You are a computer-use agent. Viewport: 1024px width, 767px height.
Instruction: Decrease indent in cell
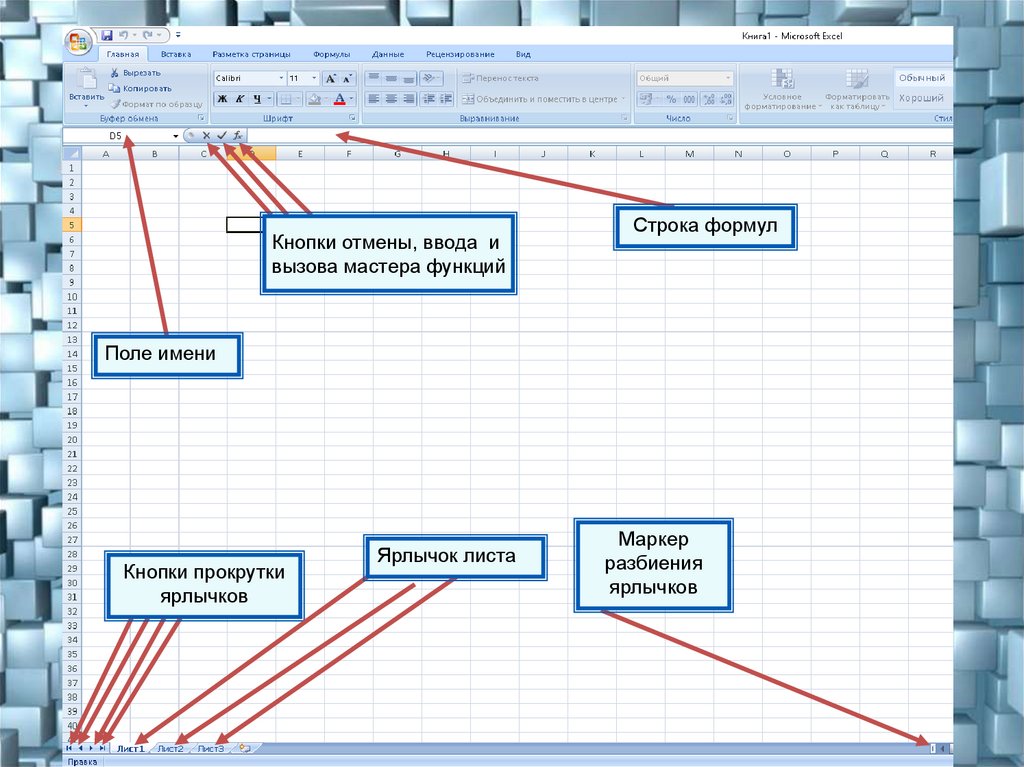[429, 99]
